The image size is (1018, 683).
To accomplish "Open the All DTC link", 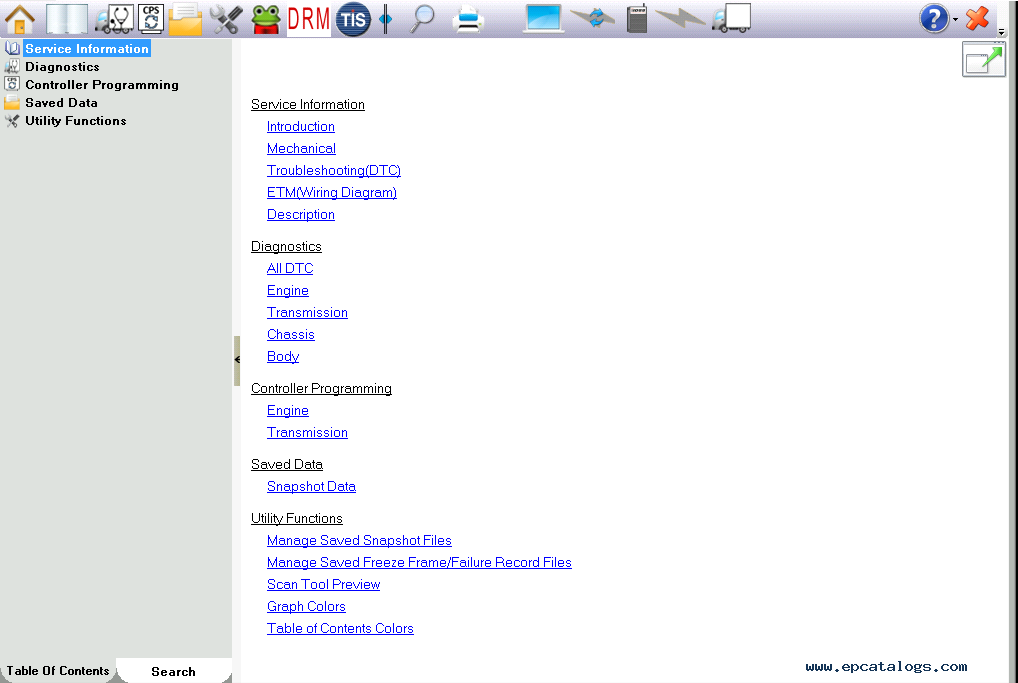I will (290, 269).
